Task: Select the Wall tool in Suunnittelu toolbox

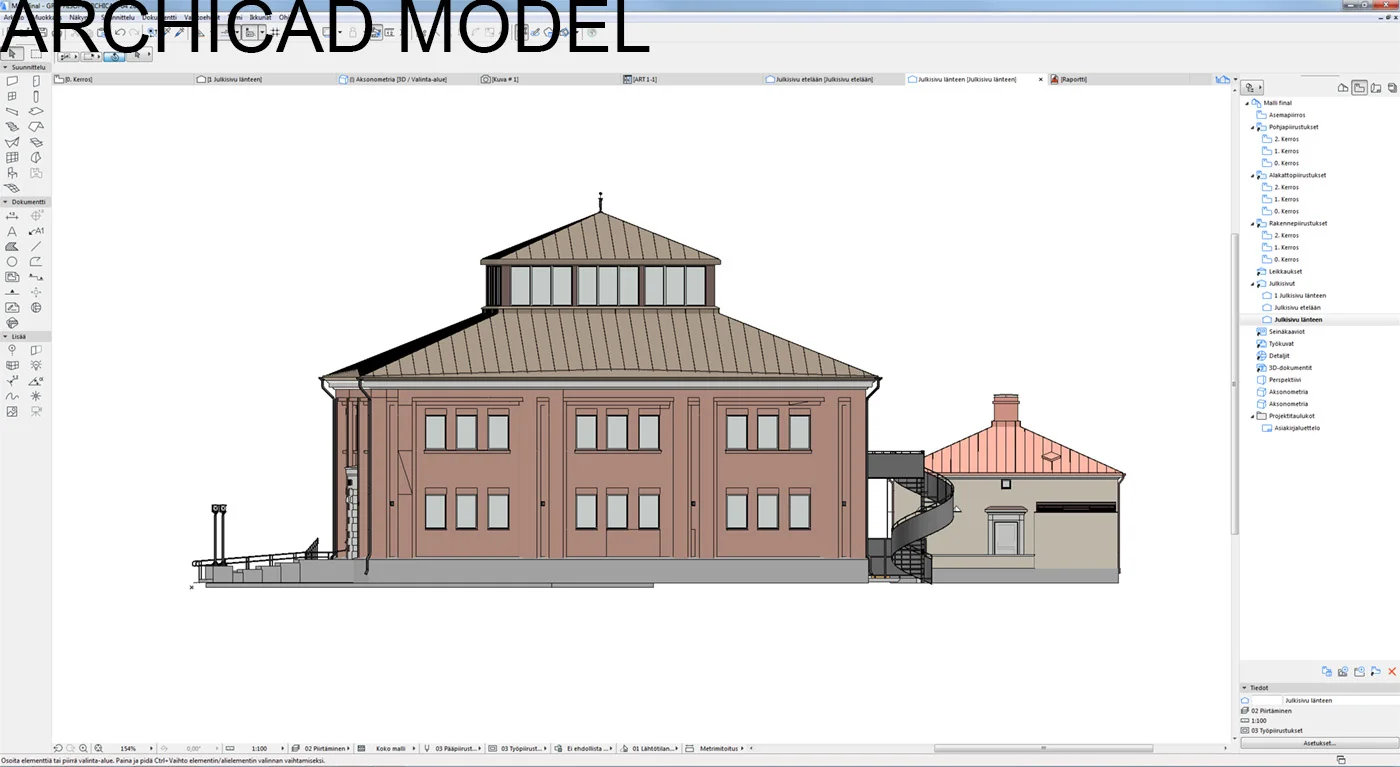Action: tap(12, 81)
